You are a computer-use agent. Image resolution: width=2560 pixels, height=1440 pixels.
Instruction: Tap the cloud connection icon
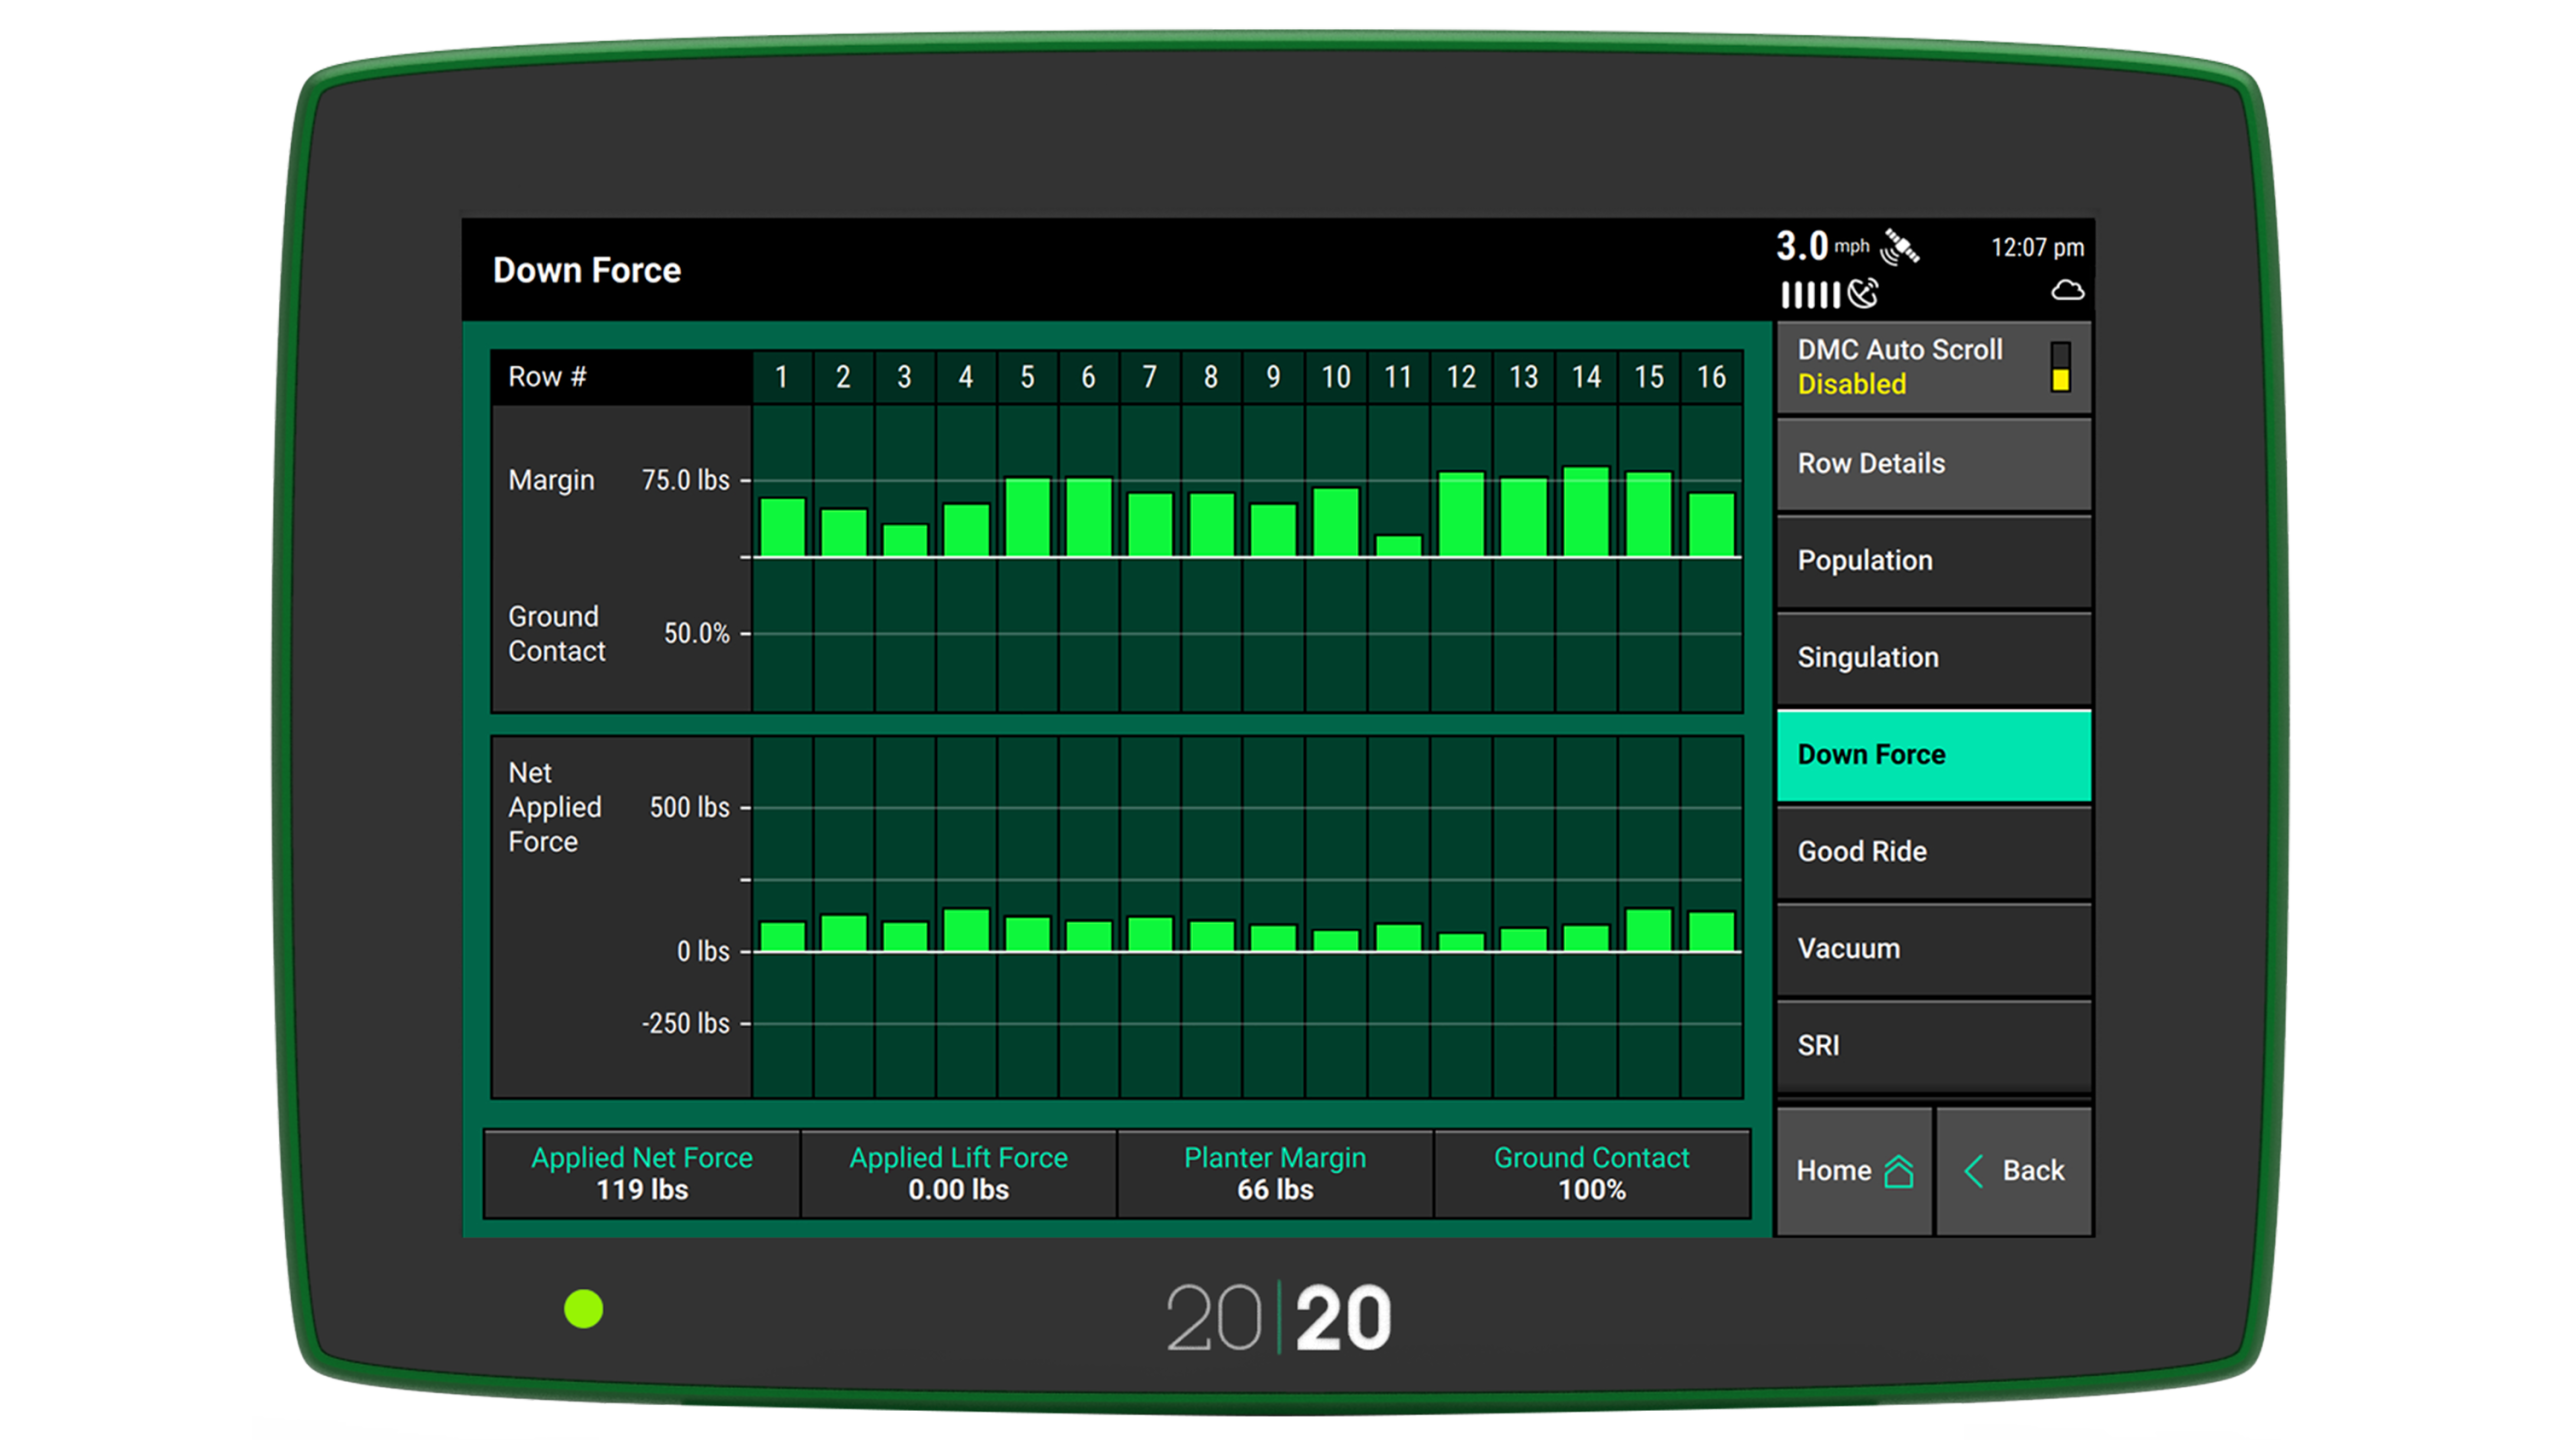pyautogui.click(x=2066, y=291)
